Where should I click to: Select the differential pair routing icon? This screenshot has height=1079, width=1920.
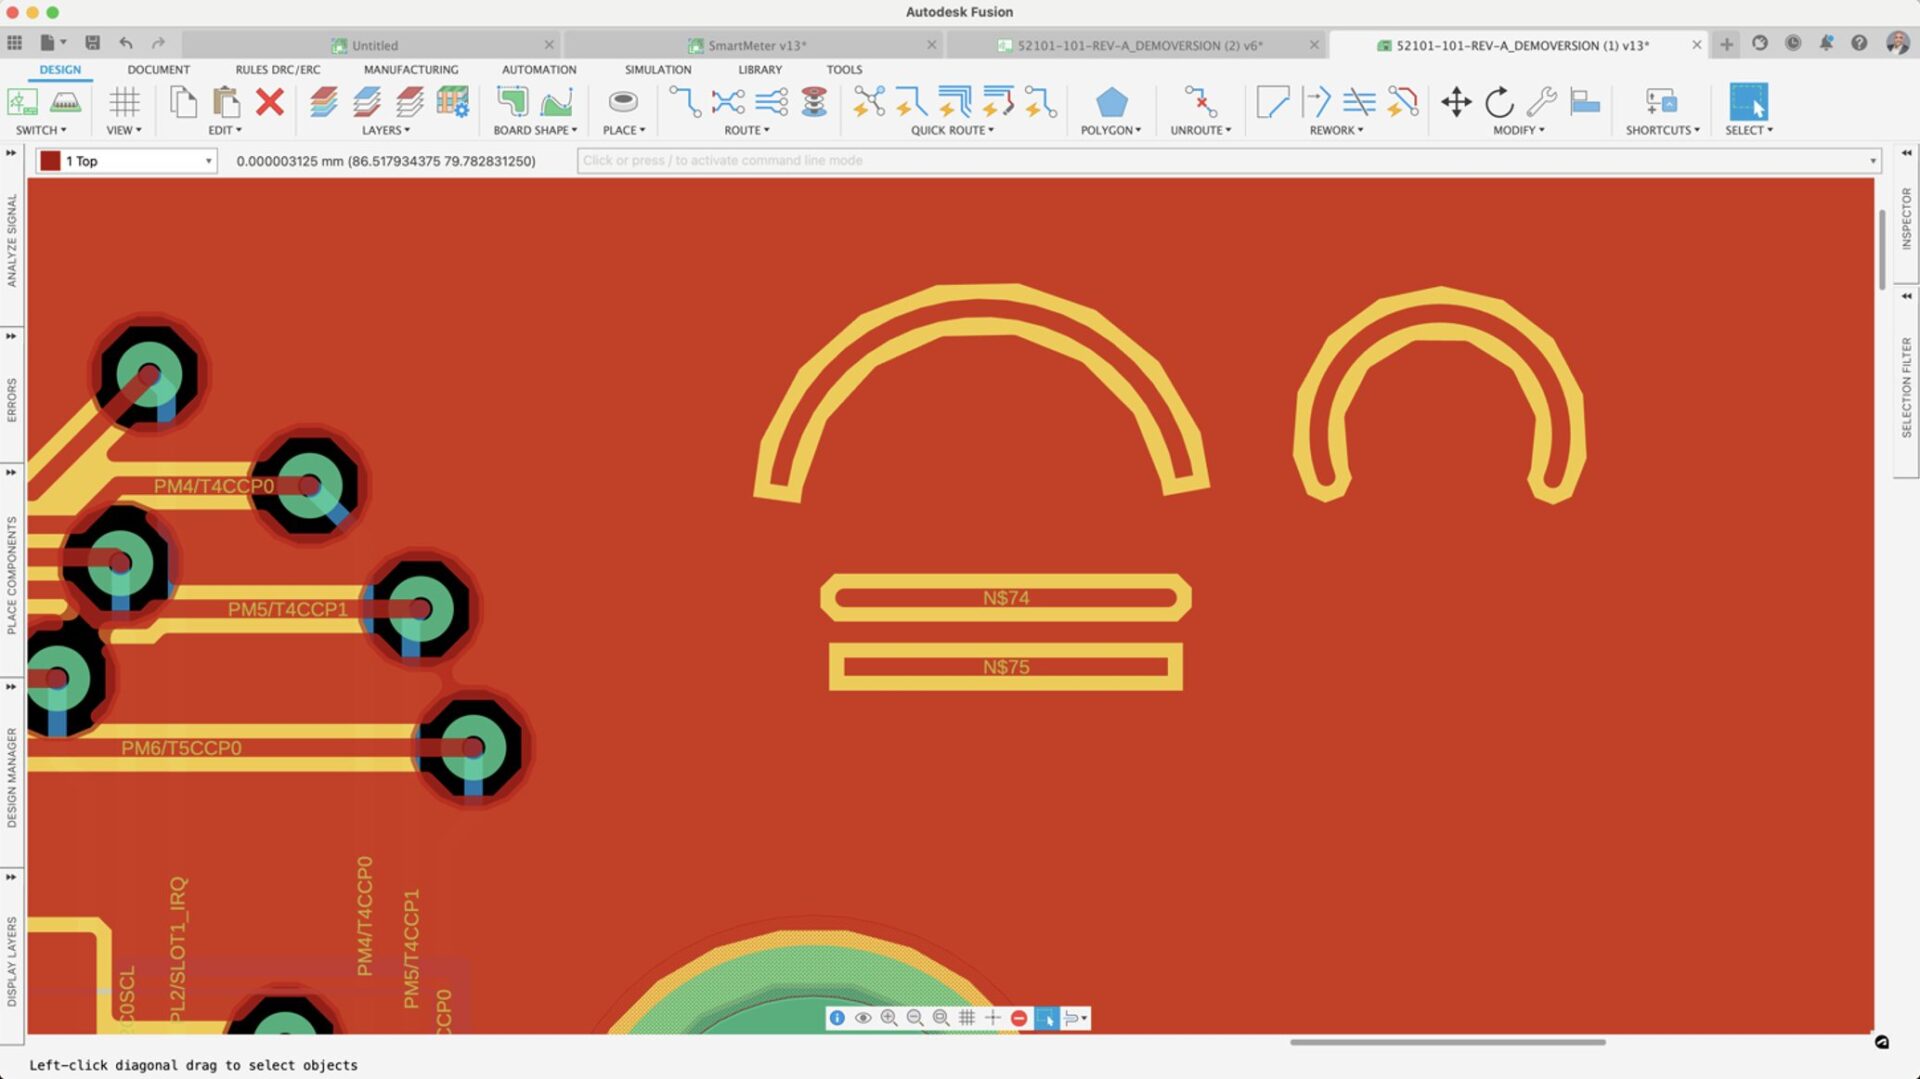pos(728,102)
